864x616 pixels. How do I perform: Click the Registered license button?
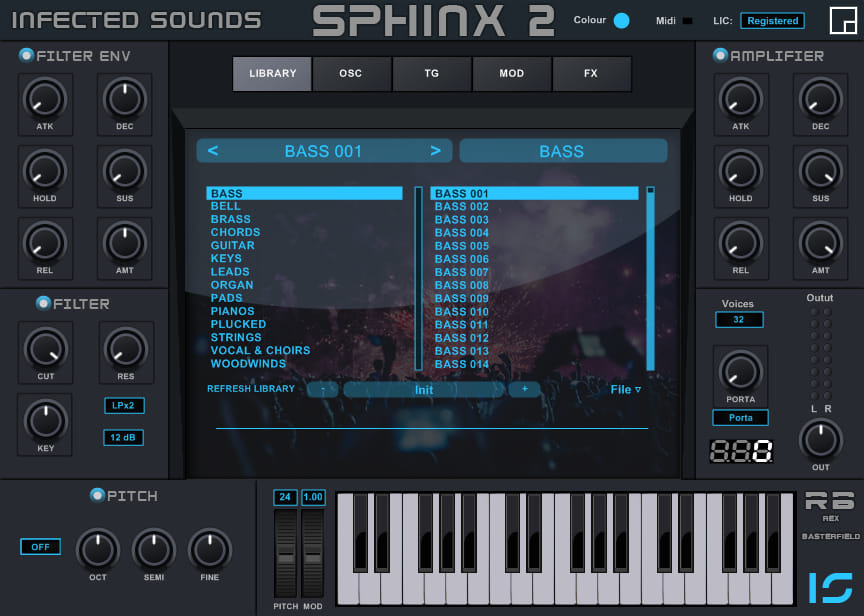point(772,20)
